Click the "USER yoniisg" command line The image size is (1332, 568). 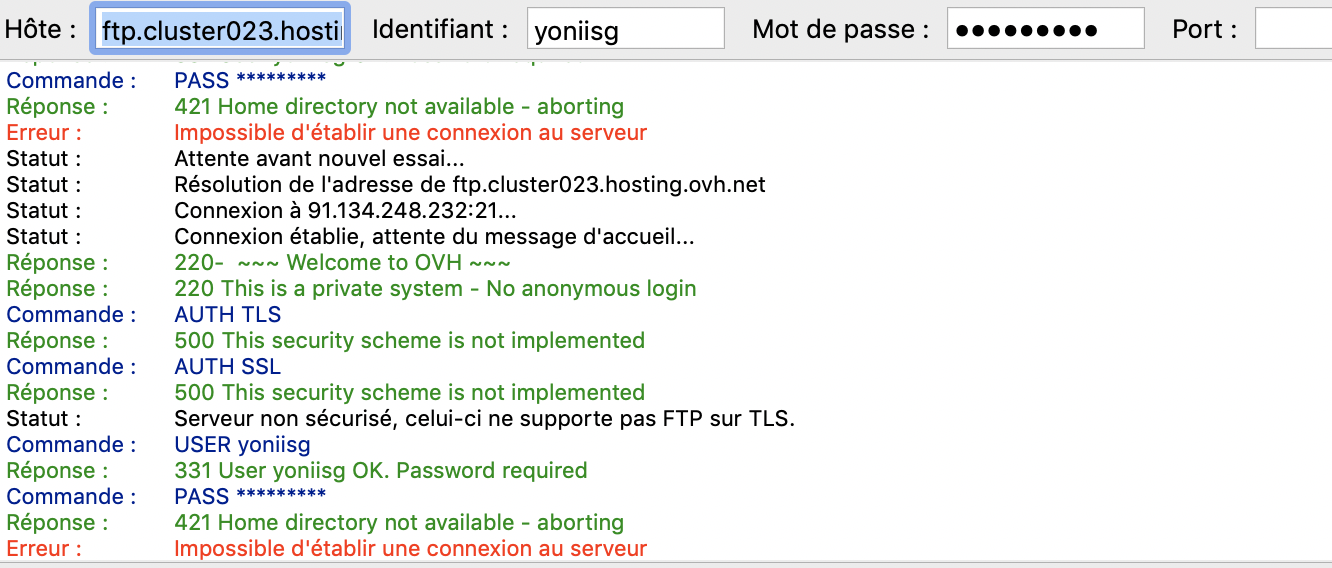(x=242, y=445)
